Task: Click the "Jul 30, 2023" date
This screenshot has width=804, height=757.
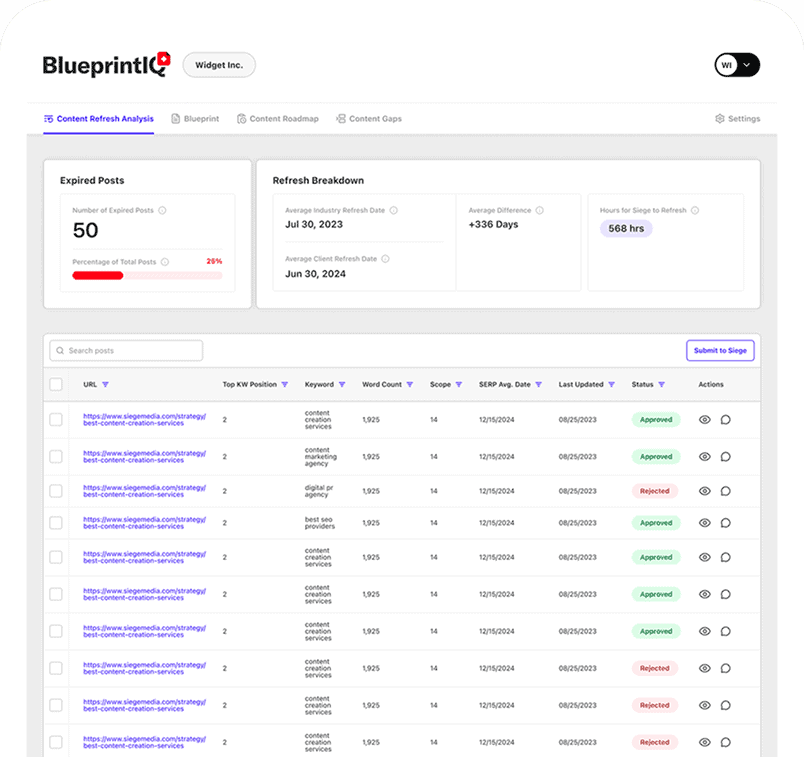Action: (x=314, y=225)
